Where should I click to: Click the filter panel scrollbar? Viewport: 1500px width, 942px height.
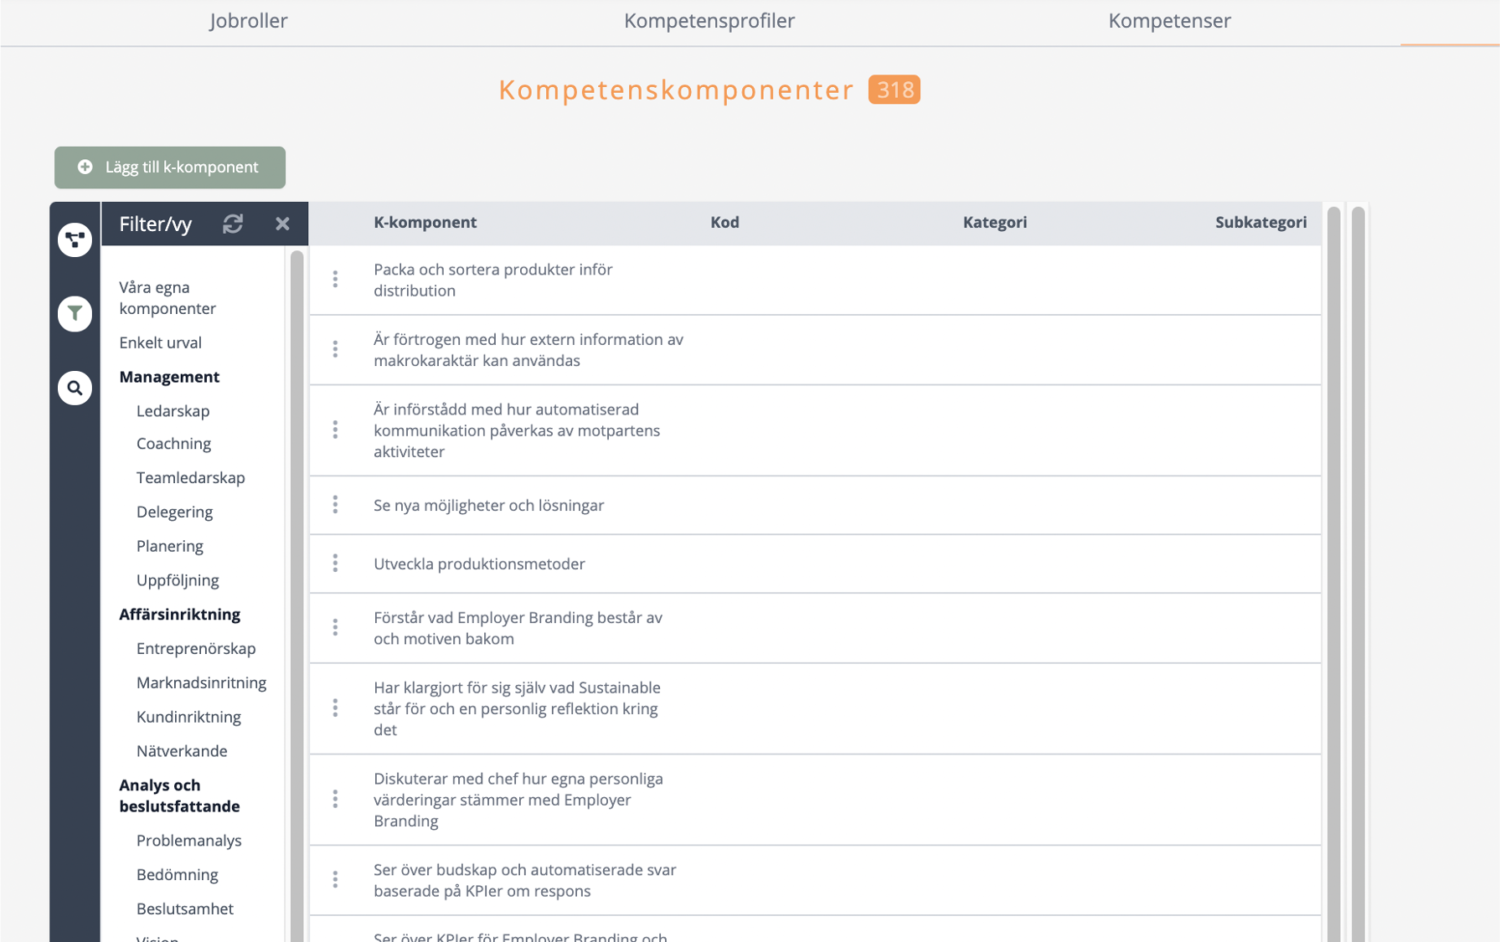click(296, 595)
